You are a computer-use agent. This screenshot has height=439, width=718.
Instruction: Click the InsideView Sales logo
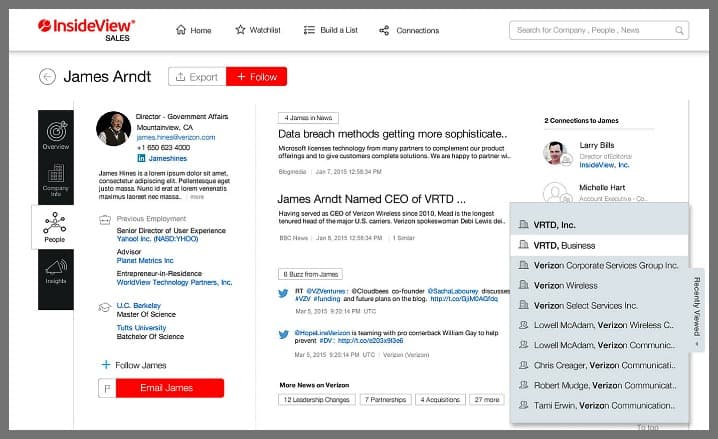coord(86,29)
